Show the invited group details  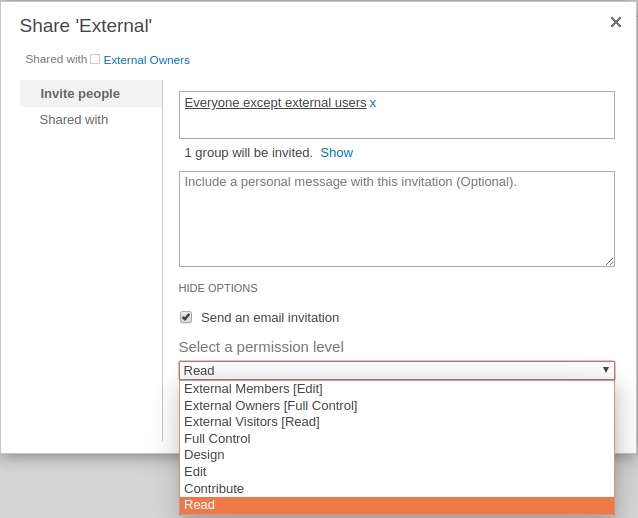pos(336,153)
